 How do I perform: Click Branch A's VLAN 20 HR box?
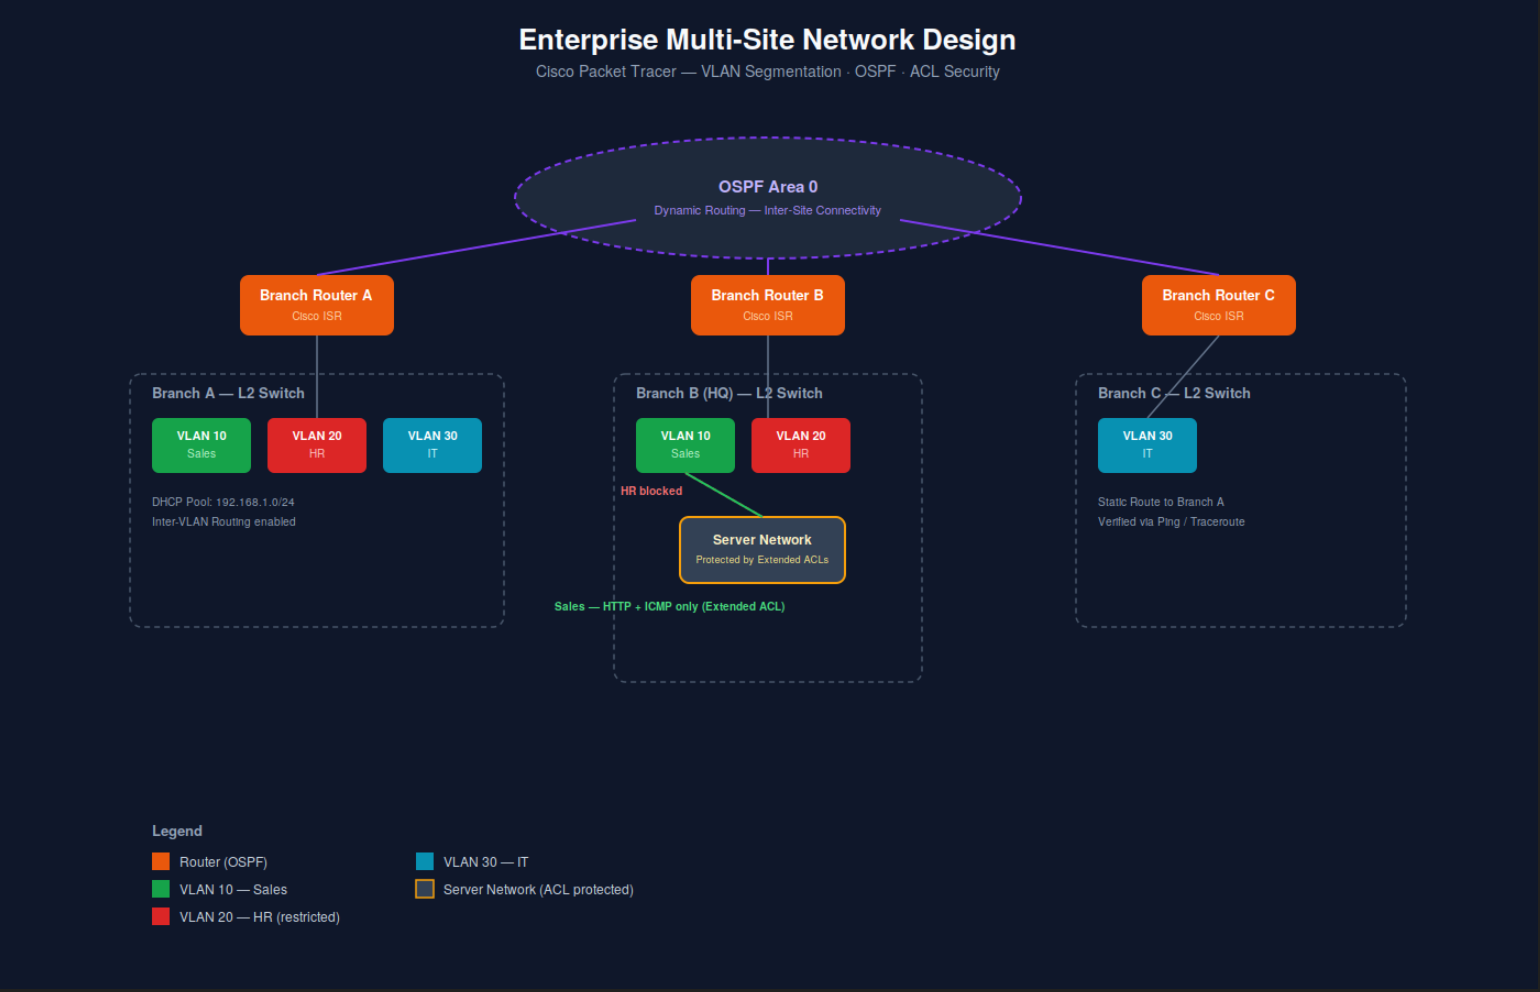tap(317, 445)
